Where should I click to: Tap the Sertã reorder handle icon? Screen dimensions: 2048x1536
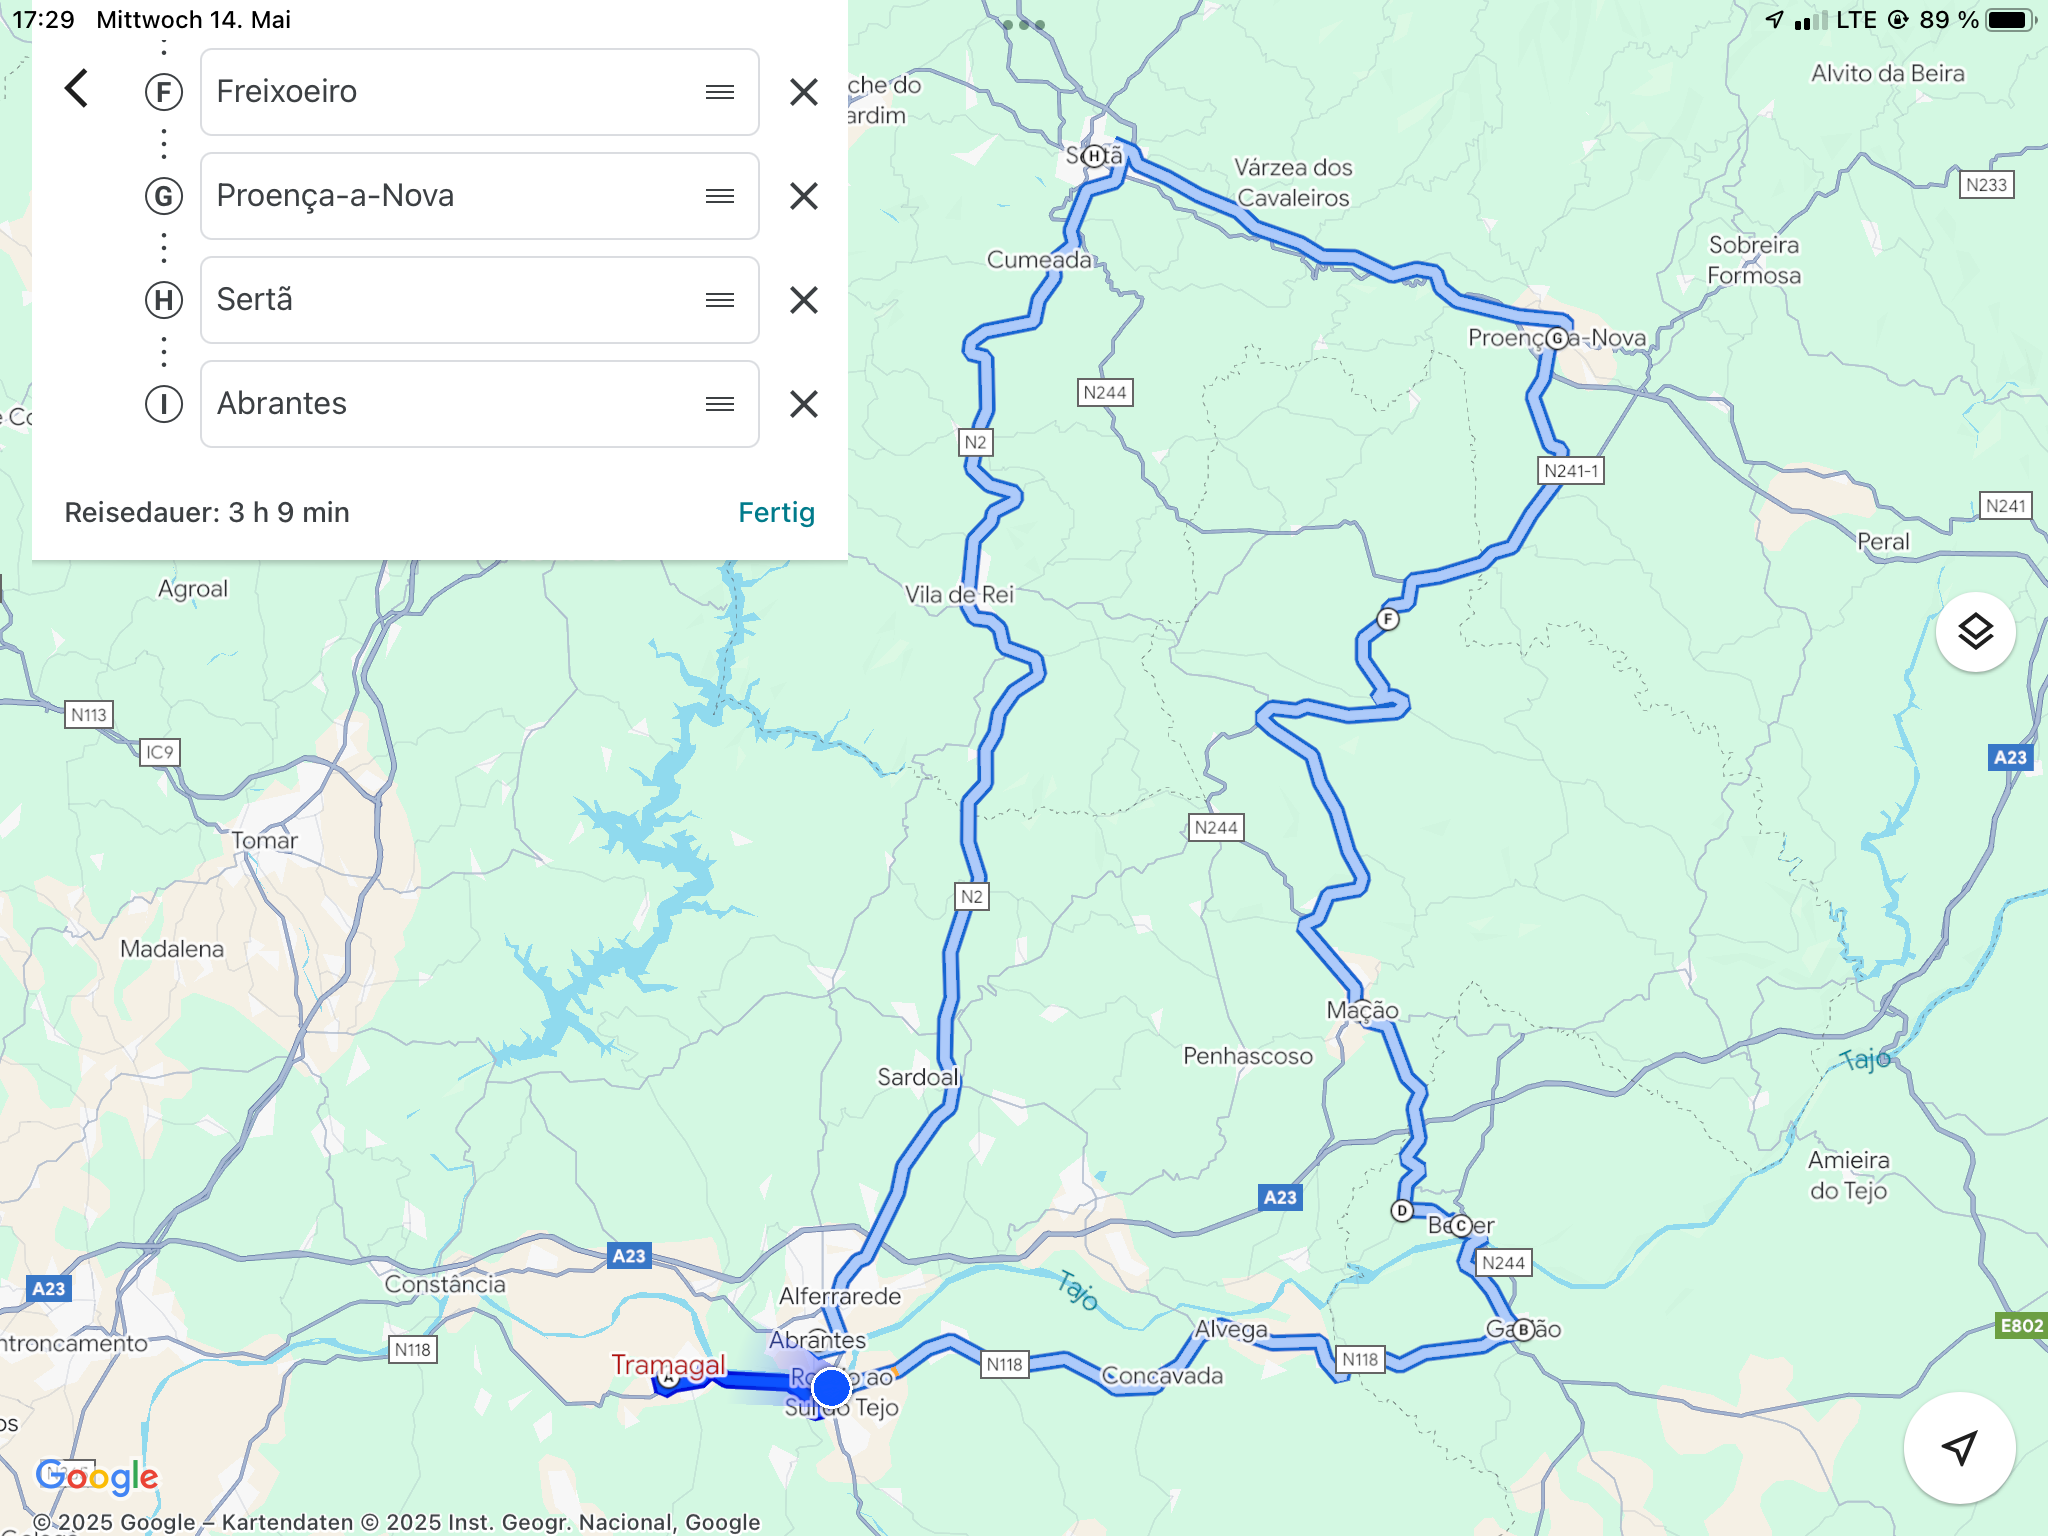click(x=720, y=300)
